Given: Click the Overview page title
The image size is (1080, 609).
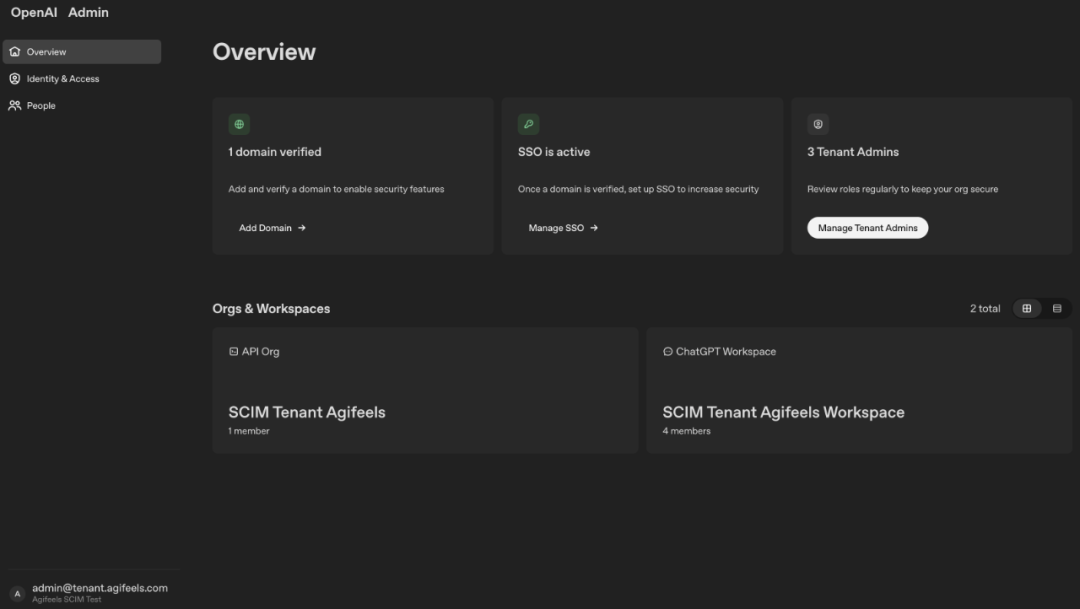Looking at the screenshot, I should point(264,52).
